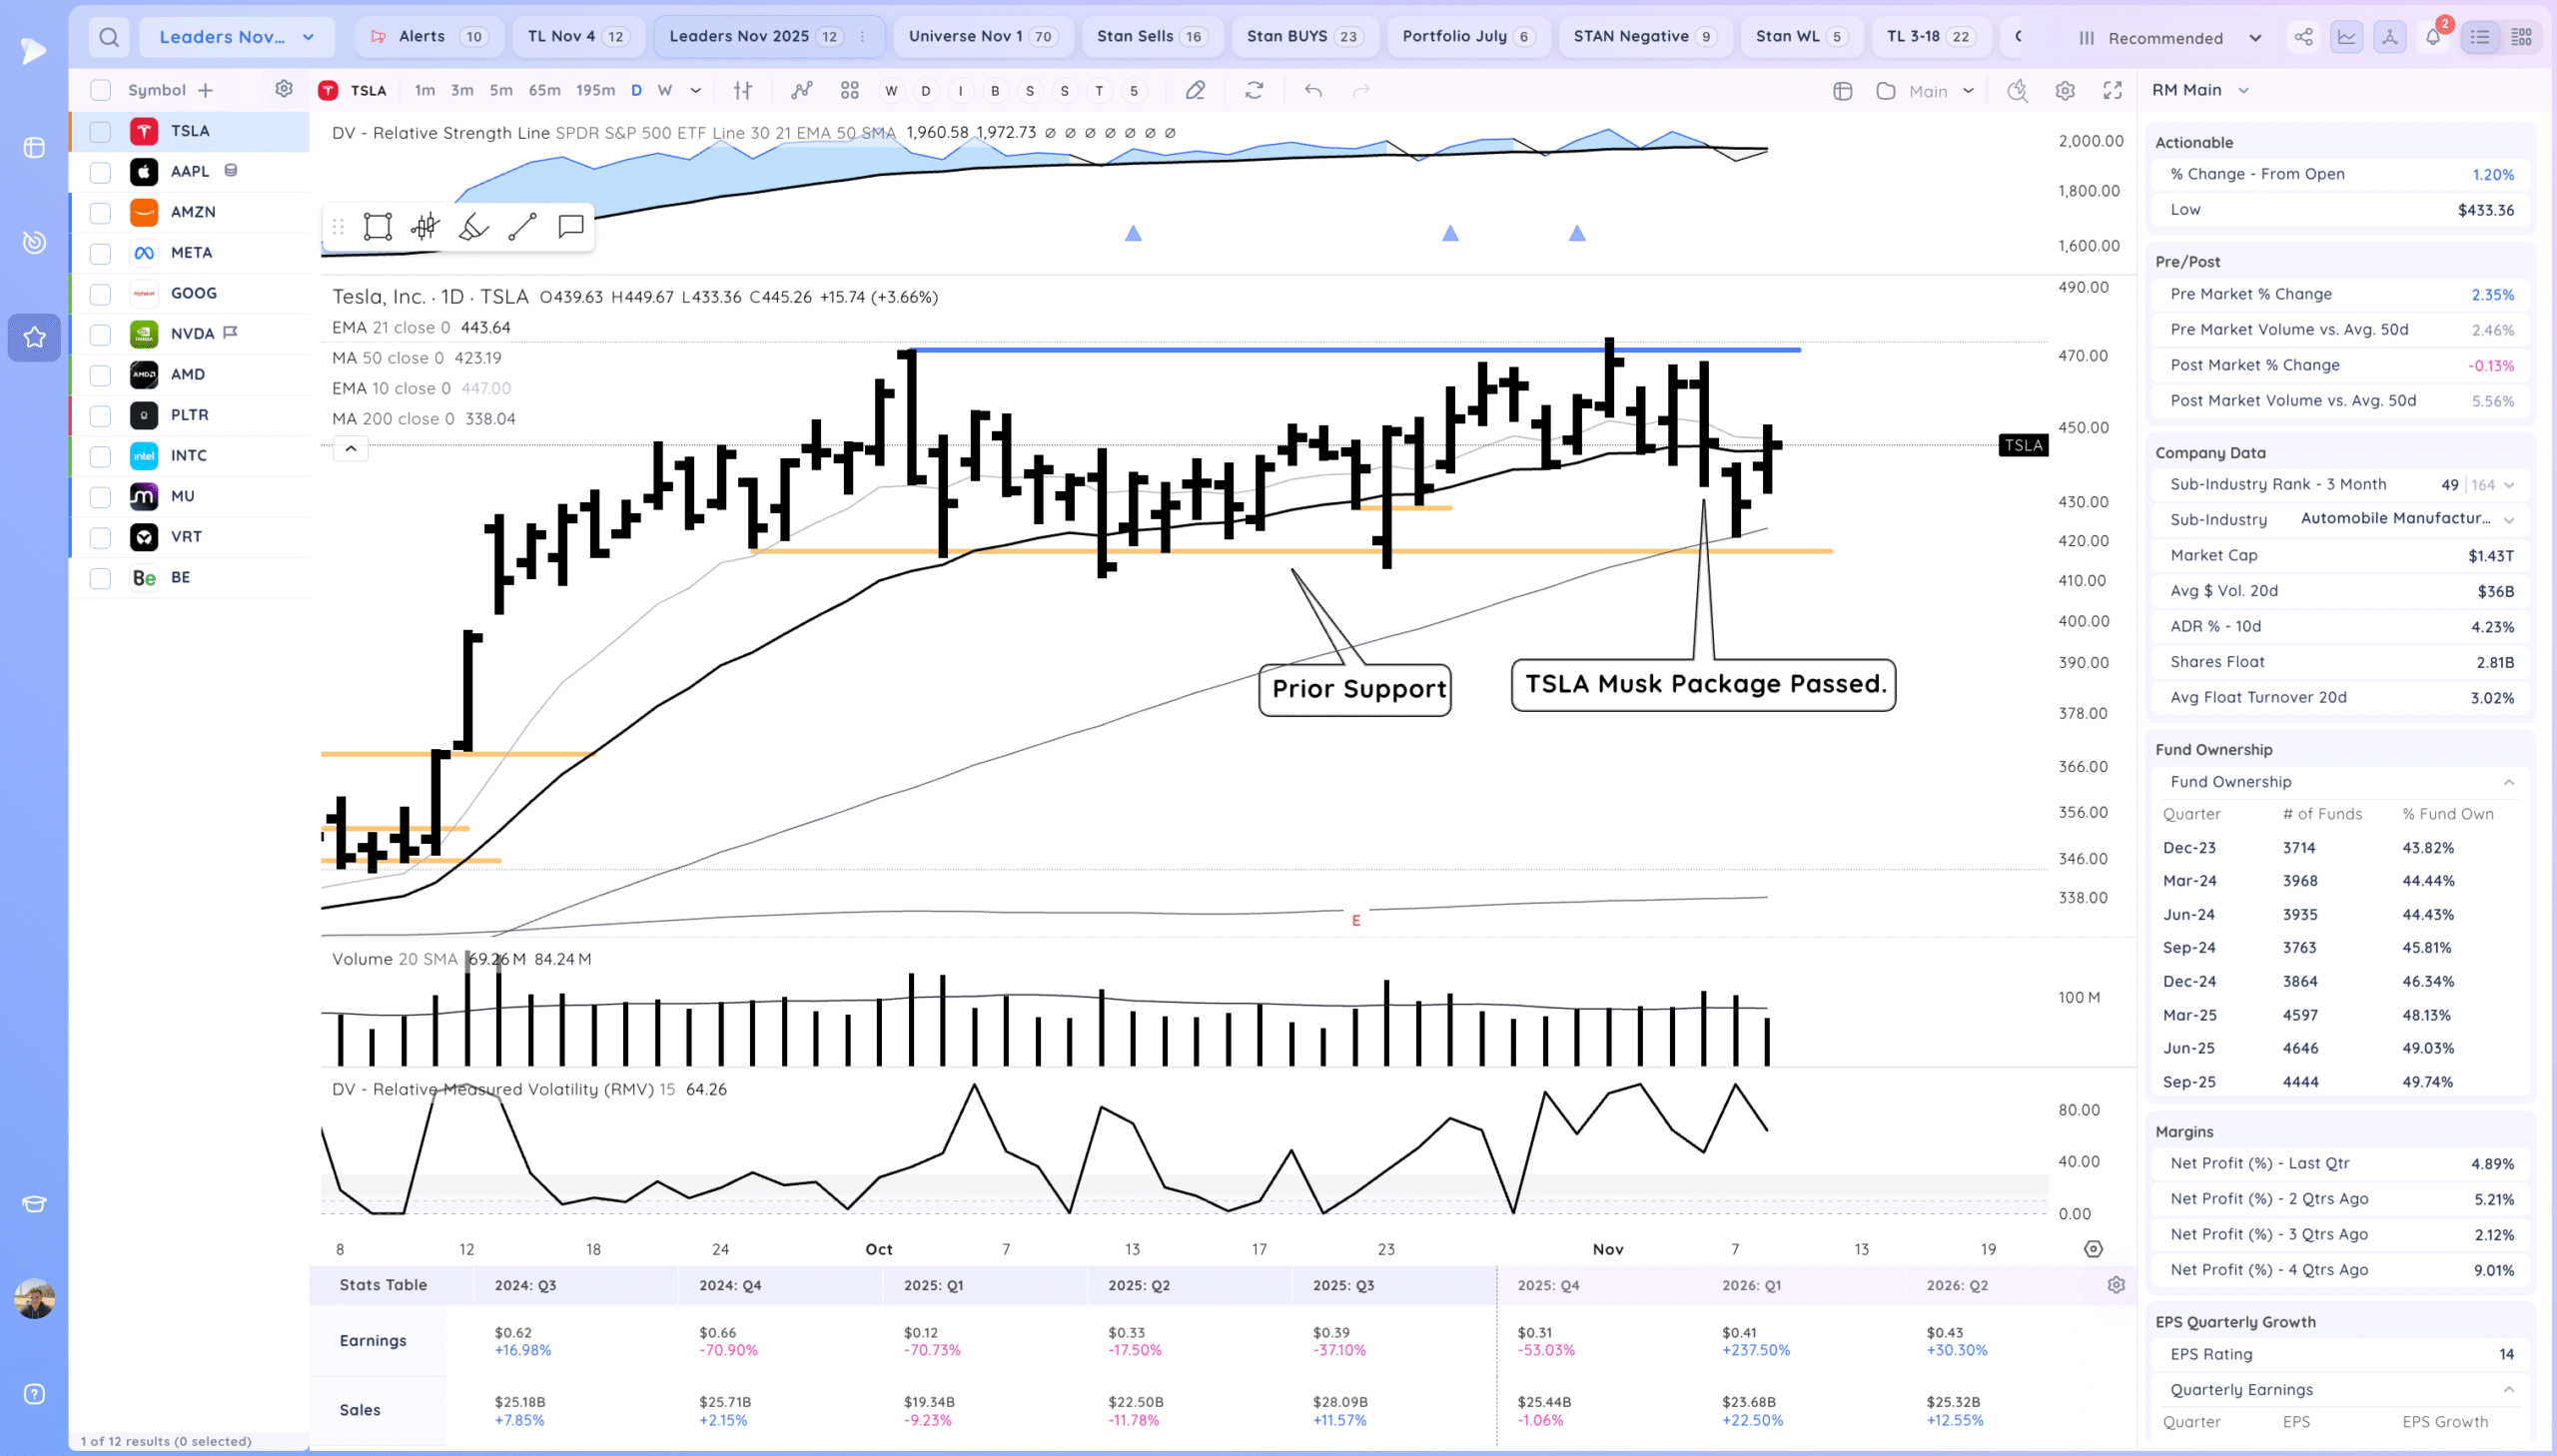Click the refresh chart icon
Image resolution: width=2557 pixels, height=1456 pixels.
click(x=1253, y=90)
